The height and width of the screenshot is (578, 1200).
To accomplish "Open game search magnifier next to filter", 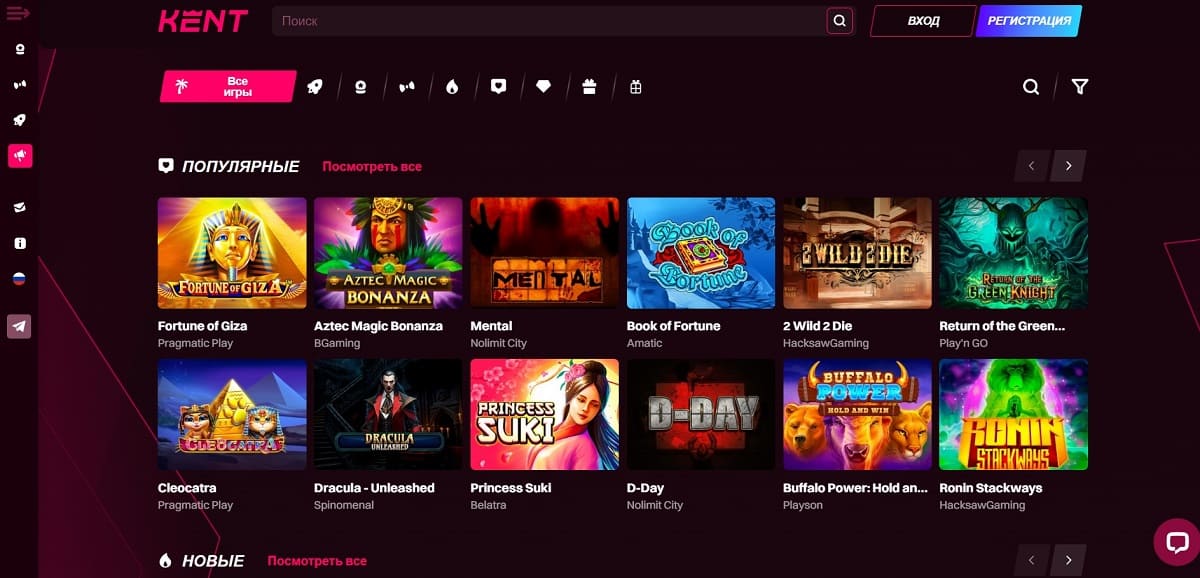I will [x=1031, y=87].
